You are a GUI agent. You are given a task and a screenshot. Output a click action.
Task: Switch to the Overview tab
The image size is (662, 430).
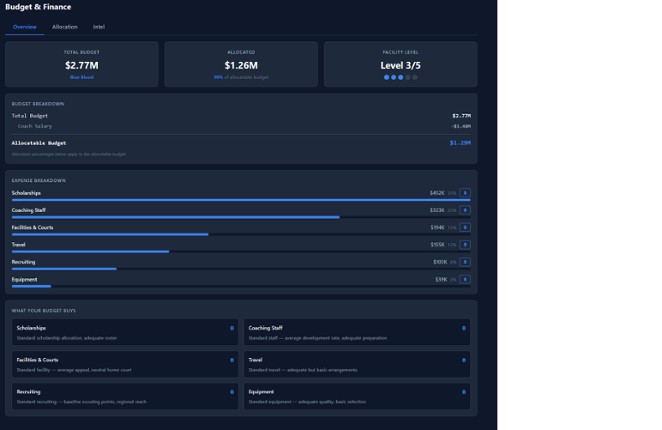(25, 27)
